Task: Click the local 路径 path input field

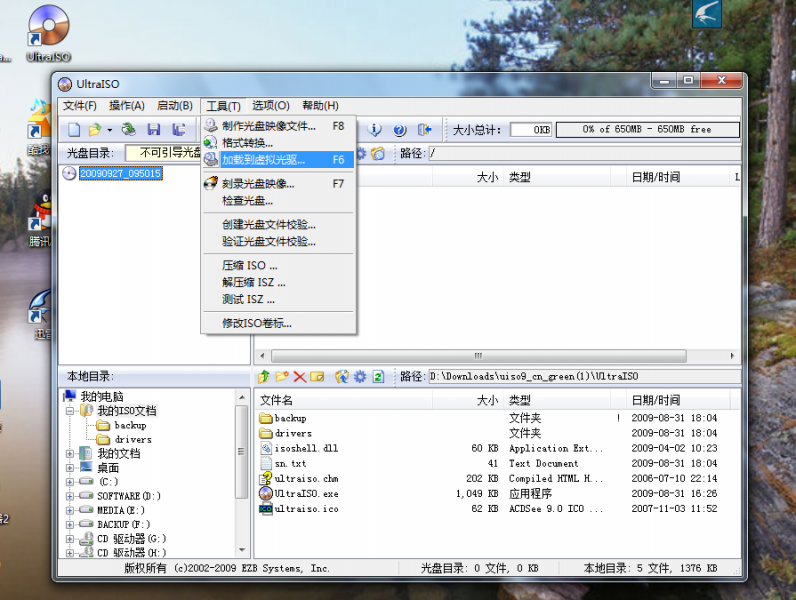Action: point(584,377)
